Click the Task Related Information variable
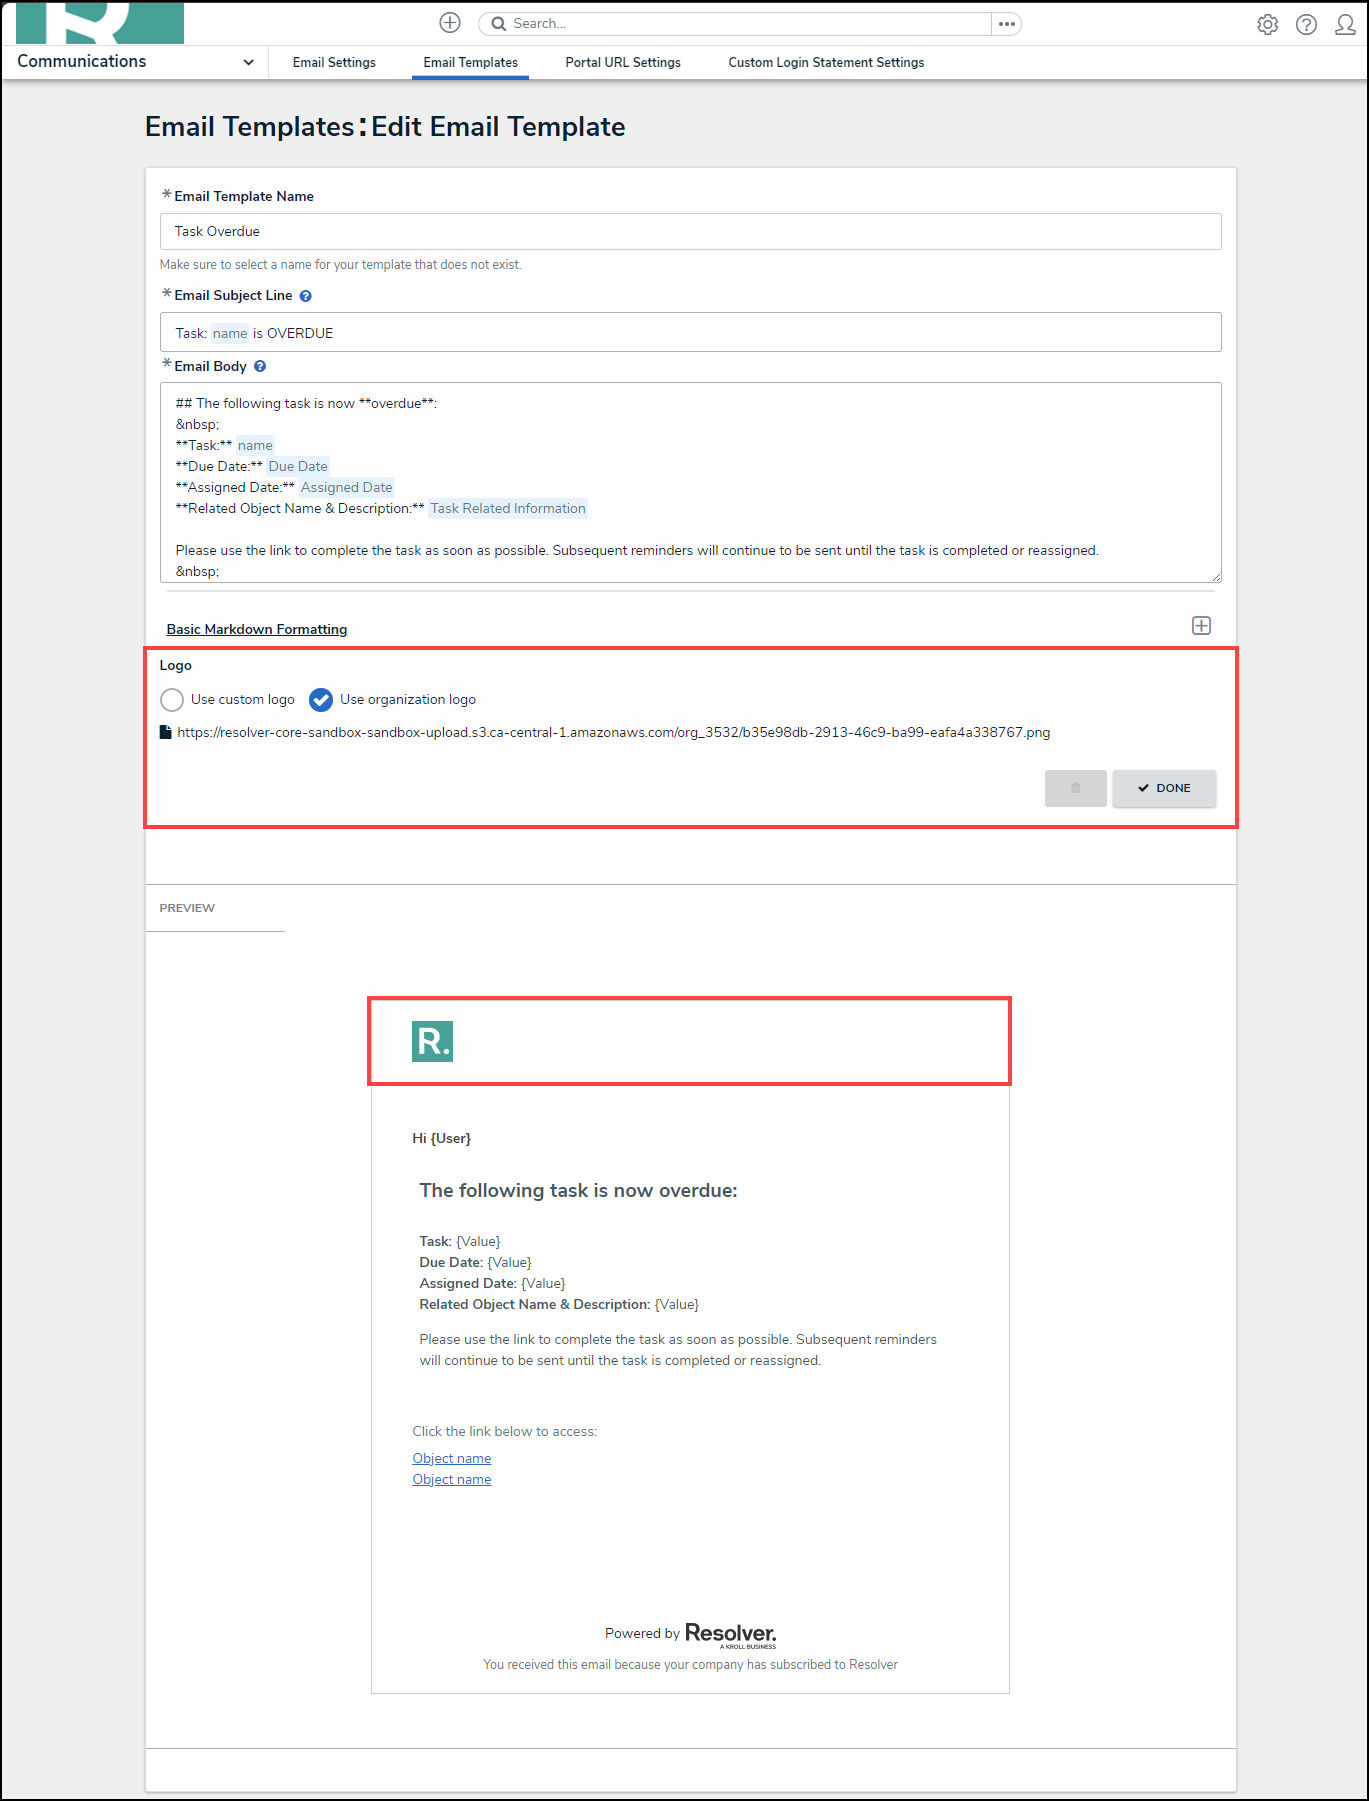 click(x=508, y=509)
